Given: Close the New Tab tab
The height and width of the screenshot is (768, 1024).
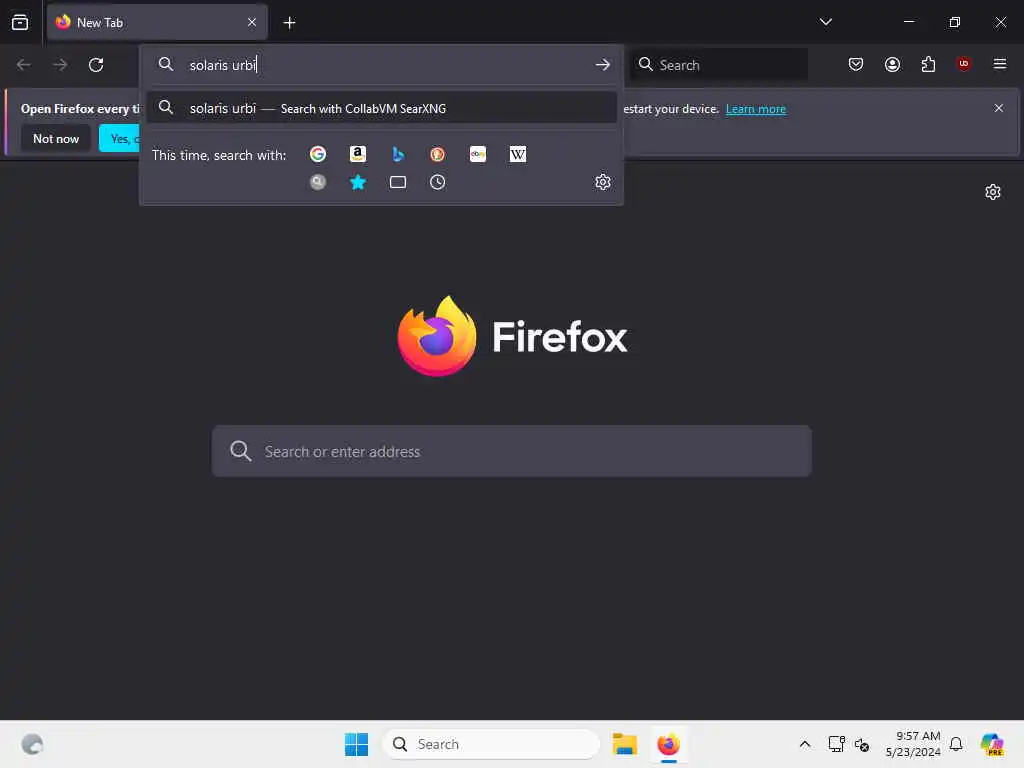Looking at the screenshot, I should coord(252,23).
